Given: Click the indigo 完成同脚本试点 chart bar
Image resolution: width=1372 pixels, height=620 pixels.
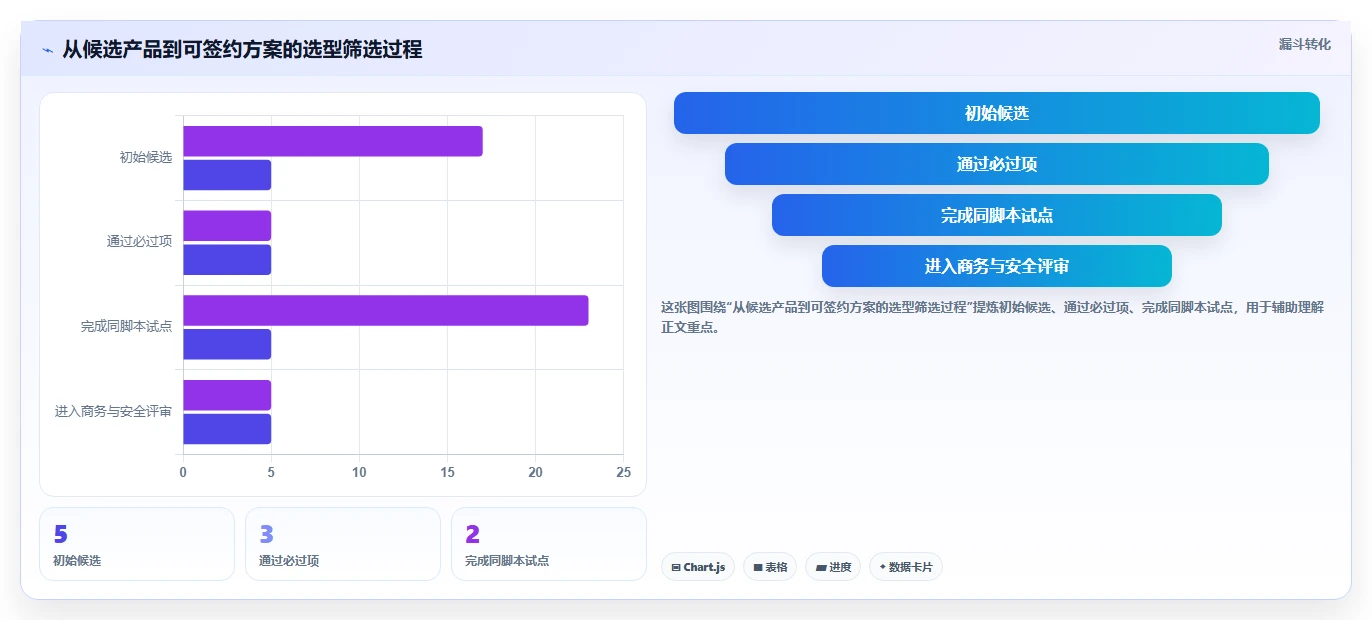Looking at the screenshot, I should click(x=227, y=344).
